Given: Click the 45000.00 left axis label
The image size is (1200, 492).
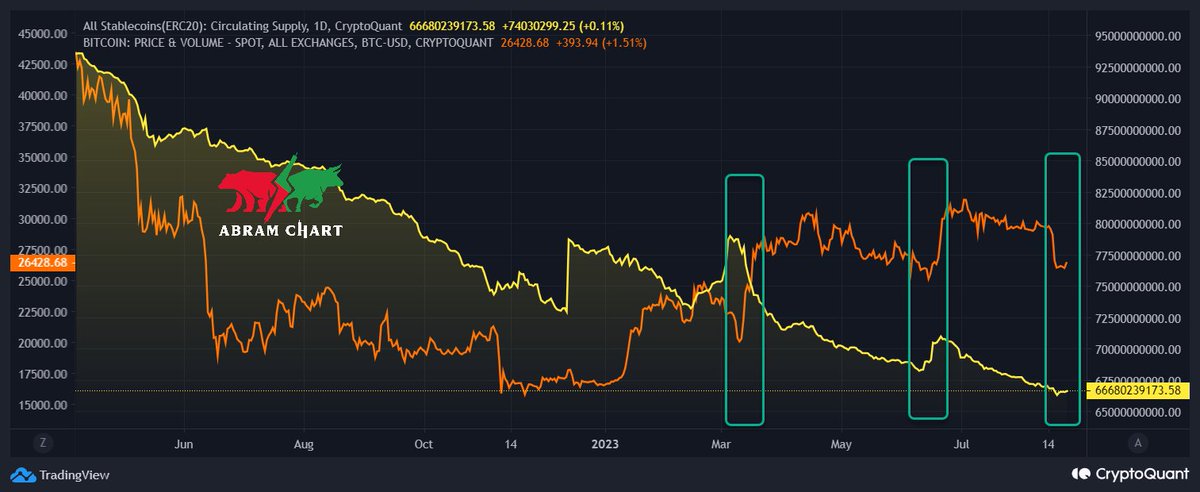Looking at the screenshot, I should point(42,34).
